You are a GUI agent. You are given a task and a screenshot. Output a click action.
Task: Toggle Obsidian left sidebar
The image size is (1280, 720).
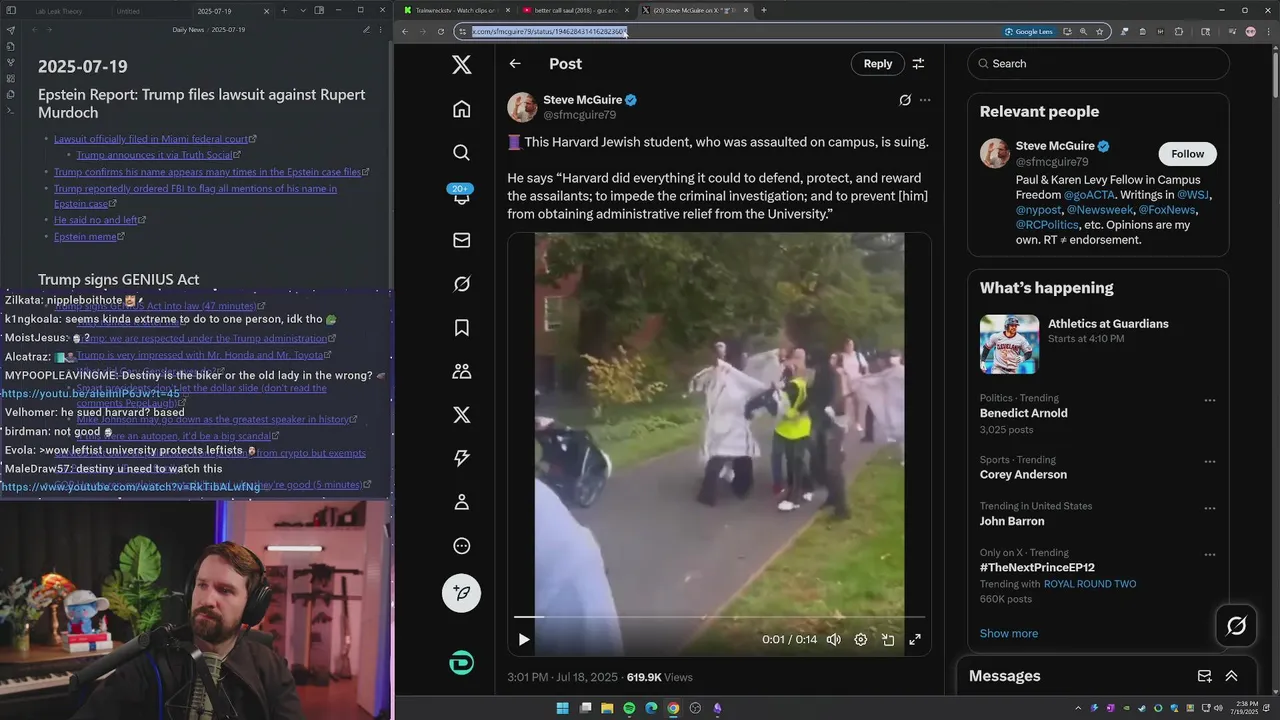coord(10,11)
